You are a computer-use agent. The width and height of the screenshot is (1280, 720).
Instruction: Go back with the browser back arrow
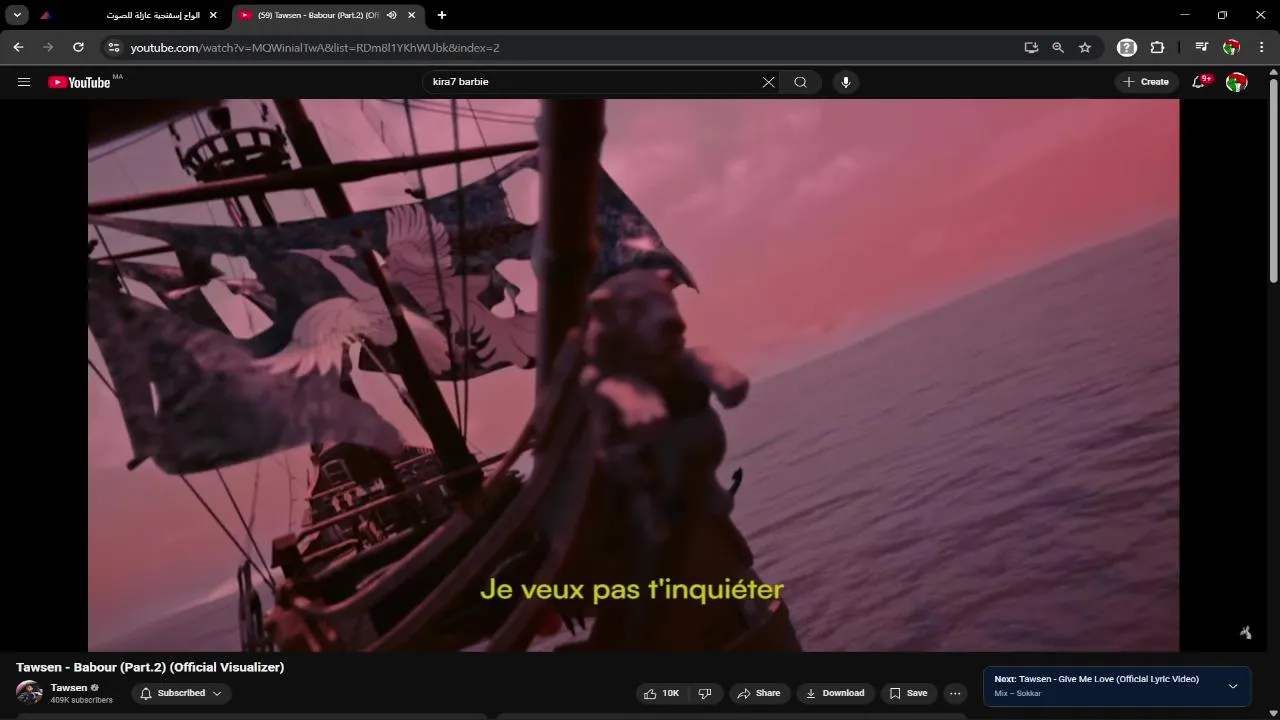[x=18, y=47]
